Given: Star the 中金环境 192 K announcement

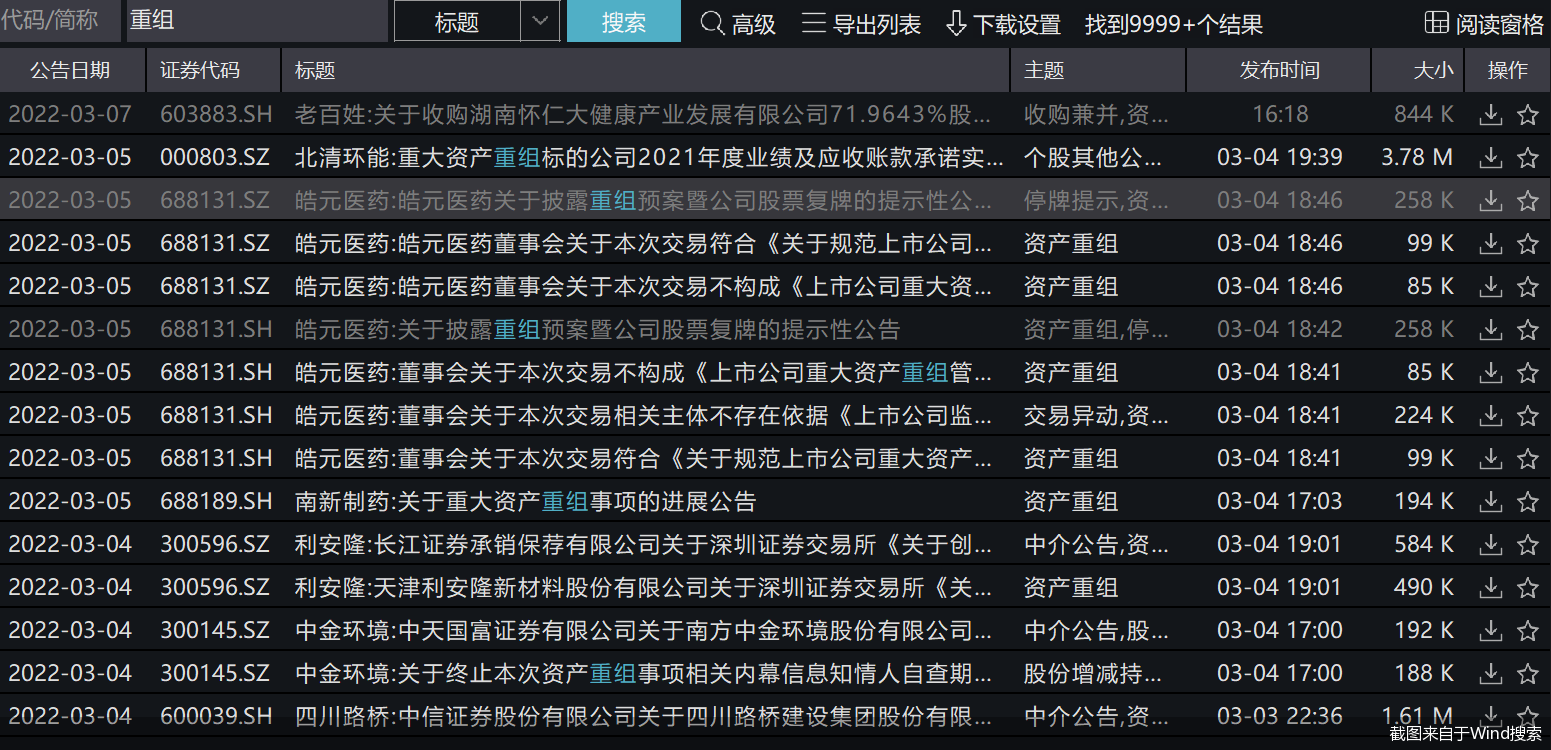Looking at the screenshot, I should [x=1527, y=631].
